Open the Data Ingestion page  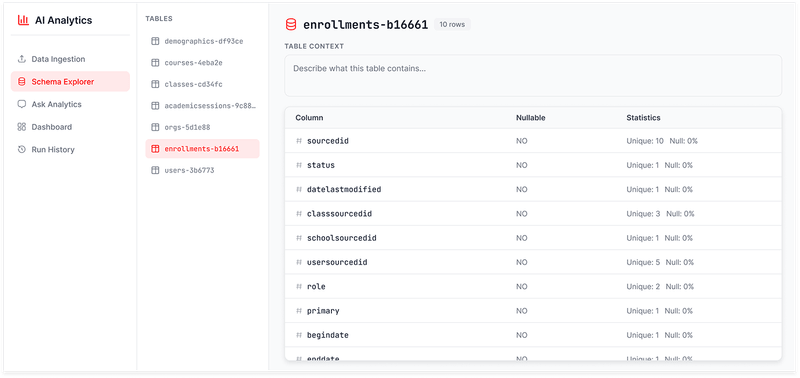[70, 59]
